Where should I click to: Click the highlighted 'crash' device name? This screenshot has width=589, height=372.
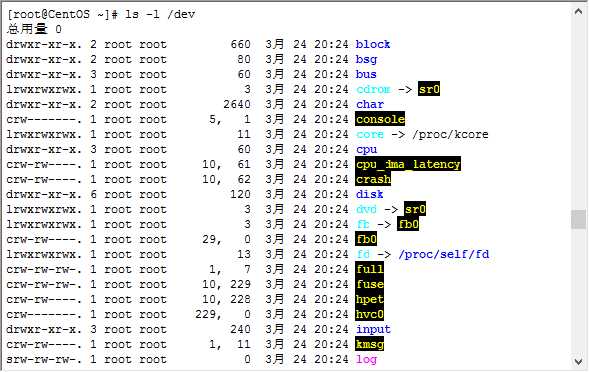(x=373, y=179)
